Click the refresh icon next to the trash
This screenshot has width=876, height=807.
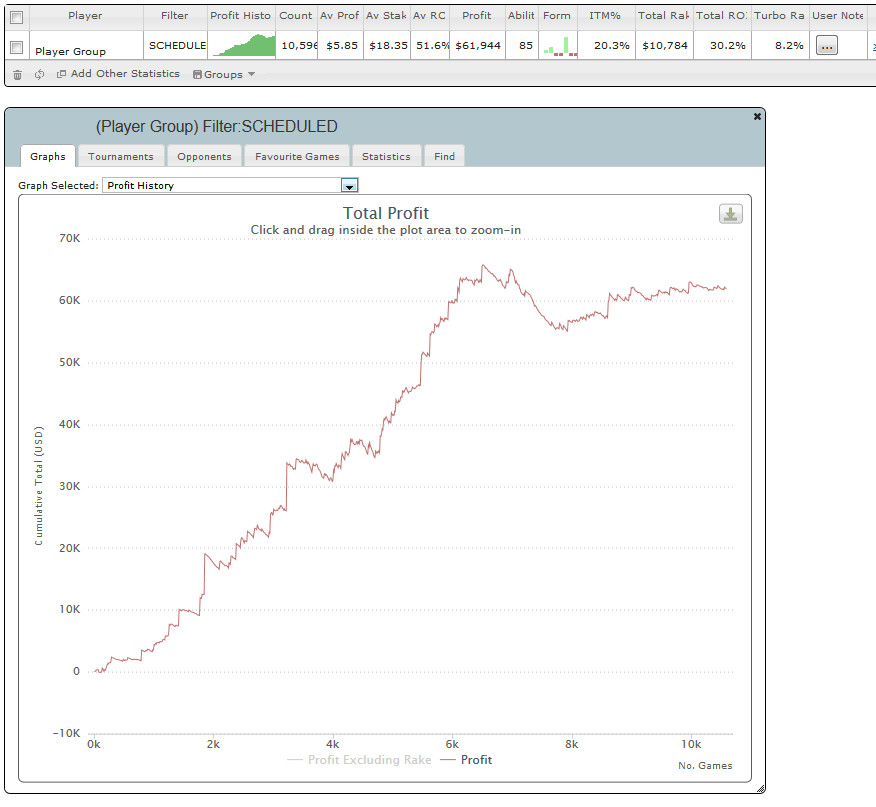tap(39, 74)
